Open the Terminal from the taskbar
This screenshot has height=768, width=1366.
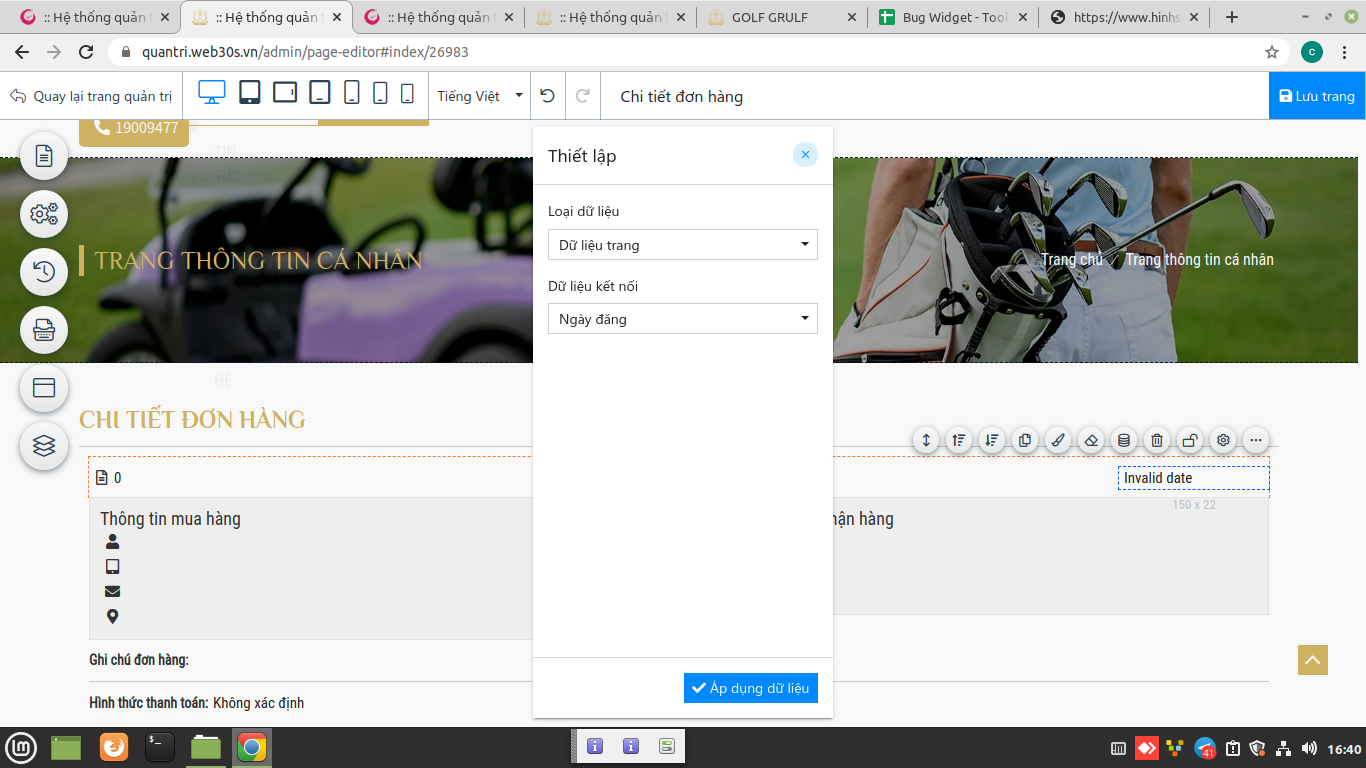click(160, 748)
